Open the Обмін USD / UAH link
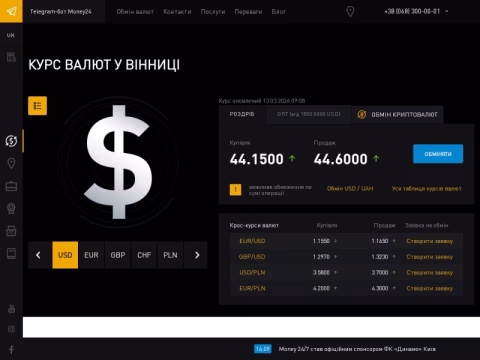 point(350,189)
